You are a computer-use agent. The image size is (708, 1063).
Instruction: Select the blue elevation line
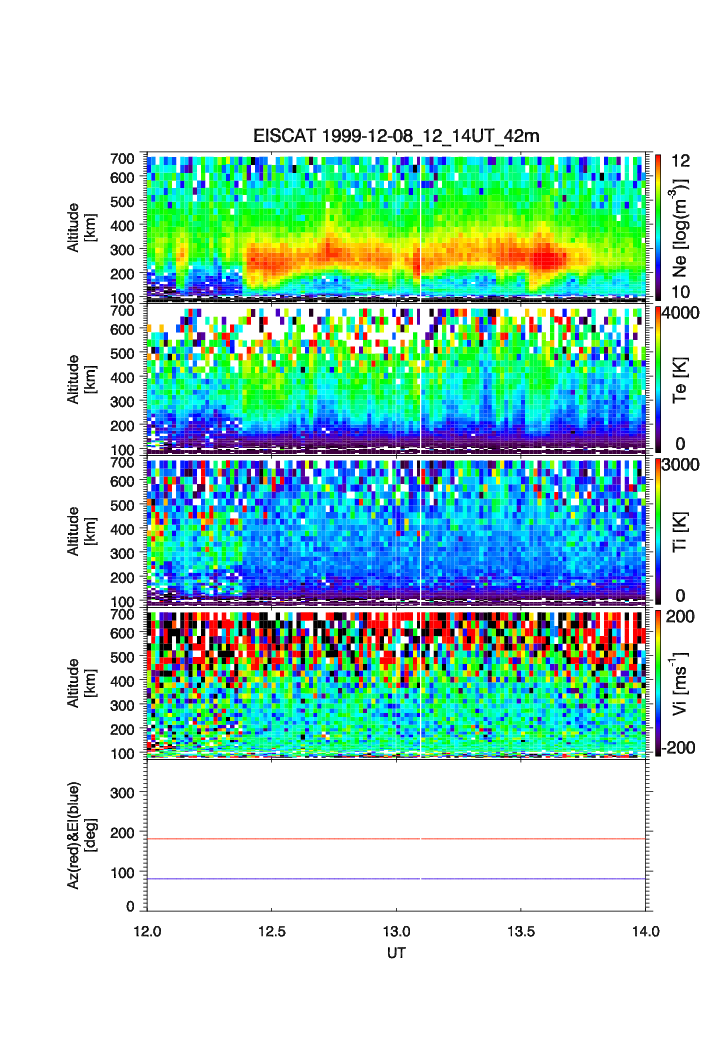tap(300, 879)
